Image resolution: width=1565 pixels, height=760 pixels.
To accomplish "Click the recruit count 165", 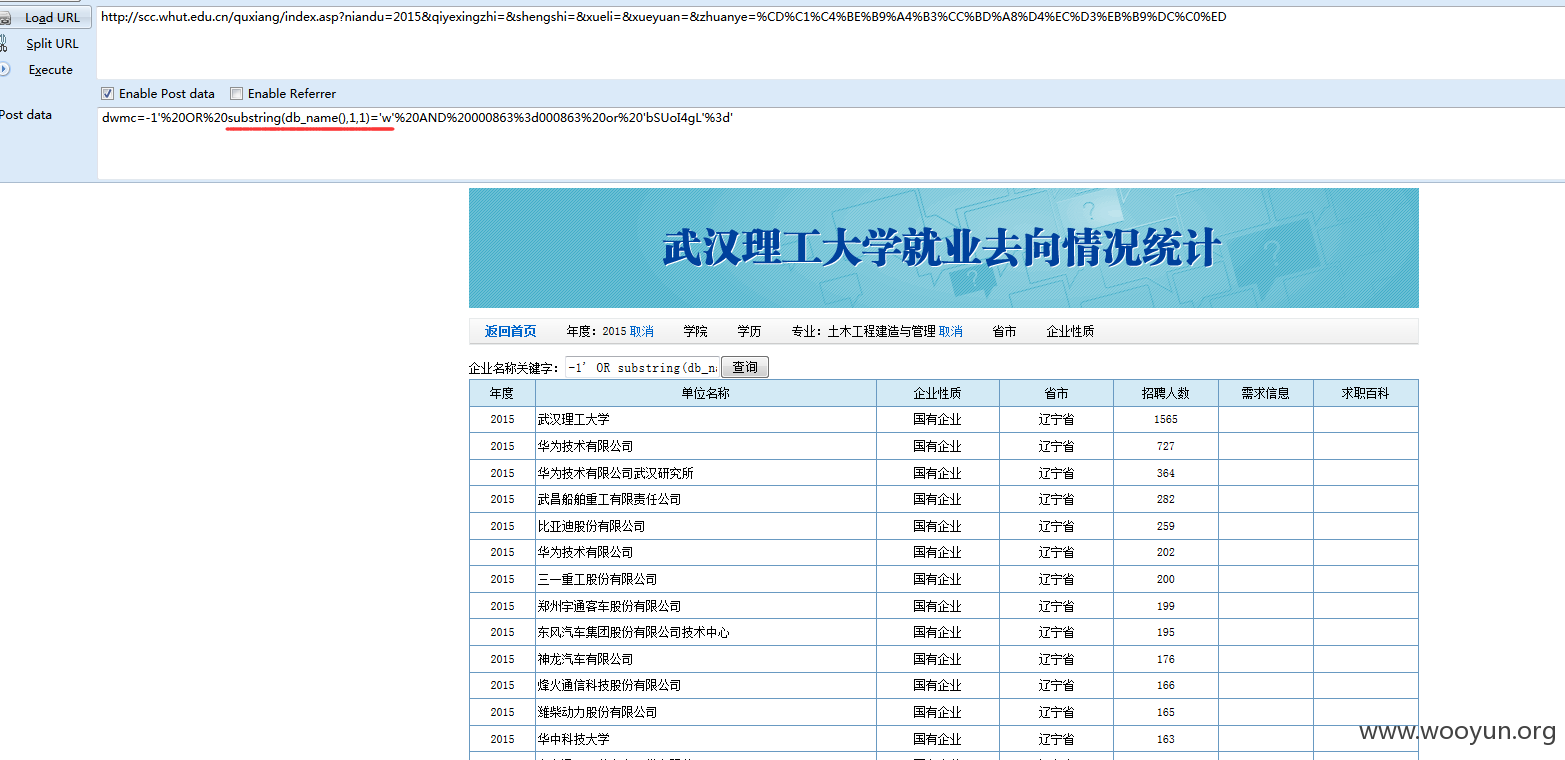I will click(x=1166, y=712).
